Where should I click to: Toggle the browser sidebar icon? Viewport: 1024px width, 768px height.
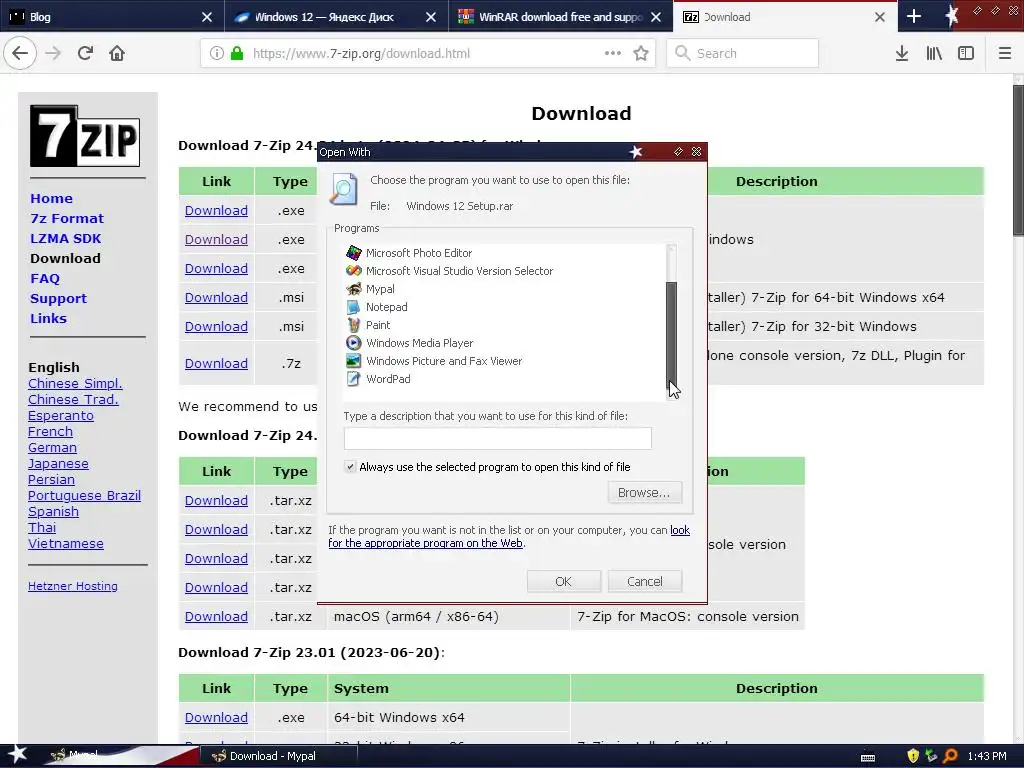pos(966,53)
